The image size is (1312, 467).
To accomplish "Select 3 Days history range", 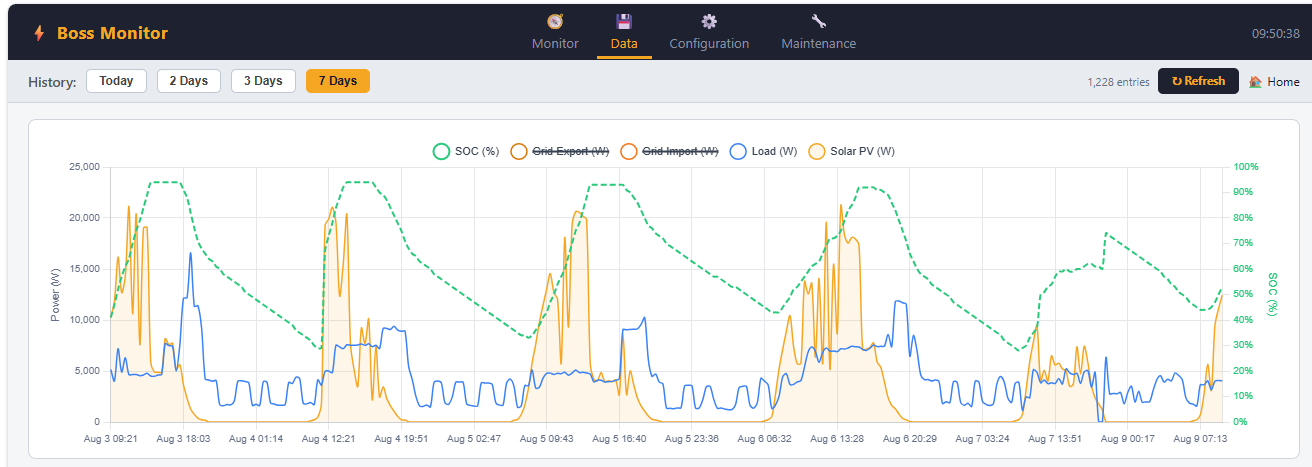I will pyautogui.click(x=263, y=81).
